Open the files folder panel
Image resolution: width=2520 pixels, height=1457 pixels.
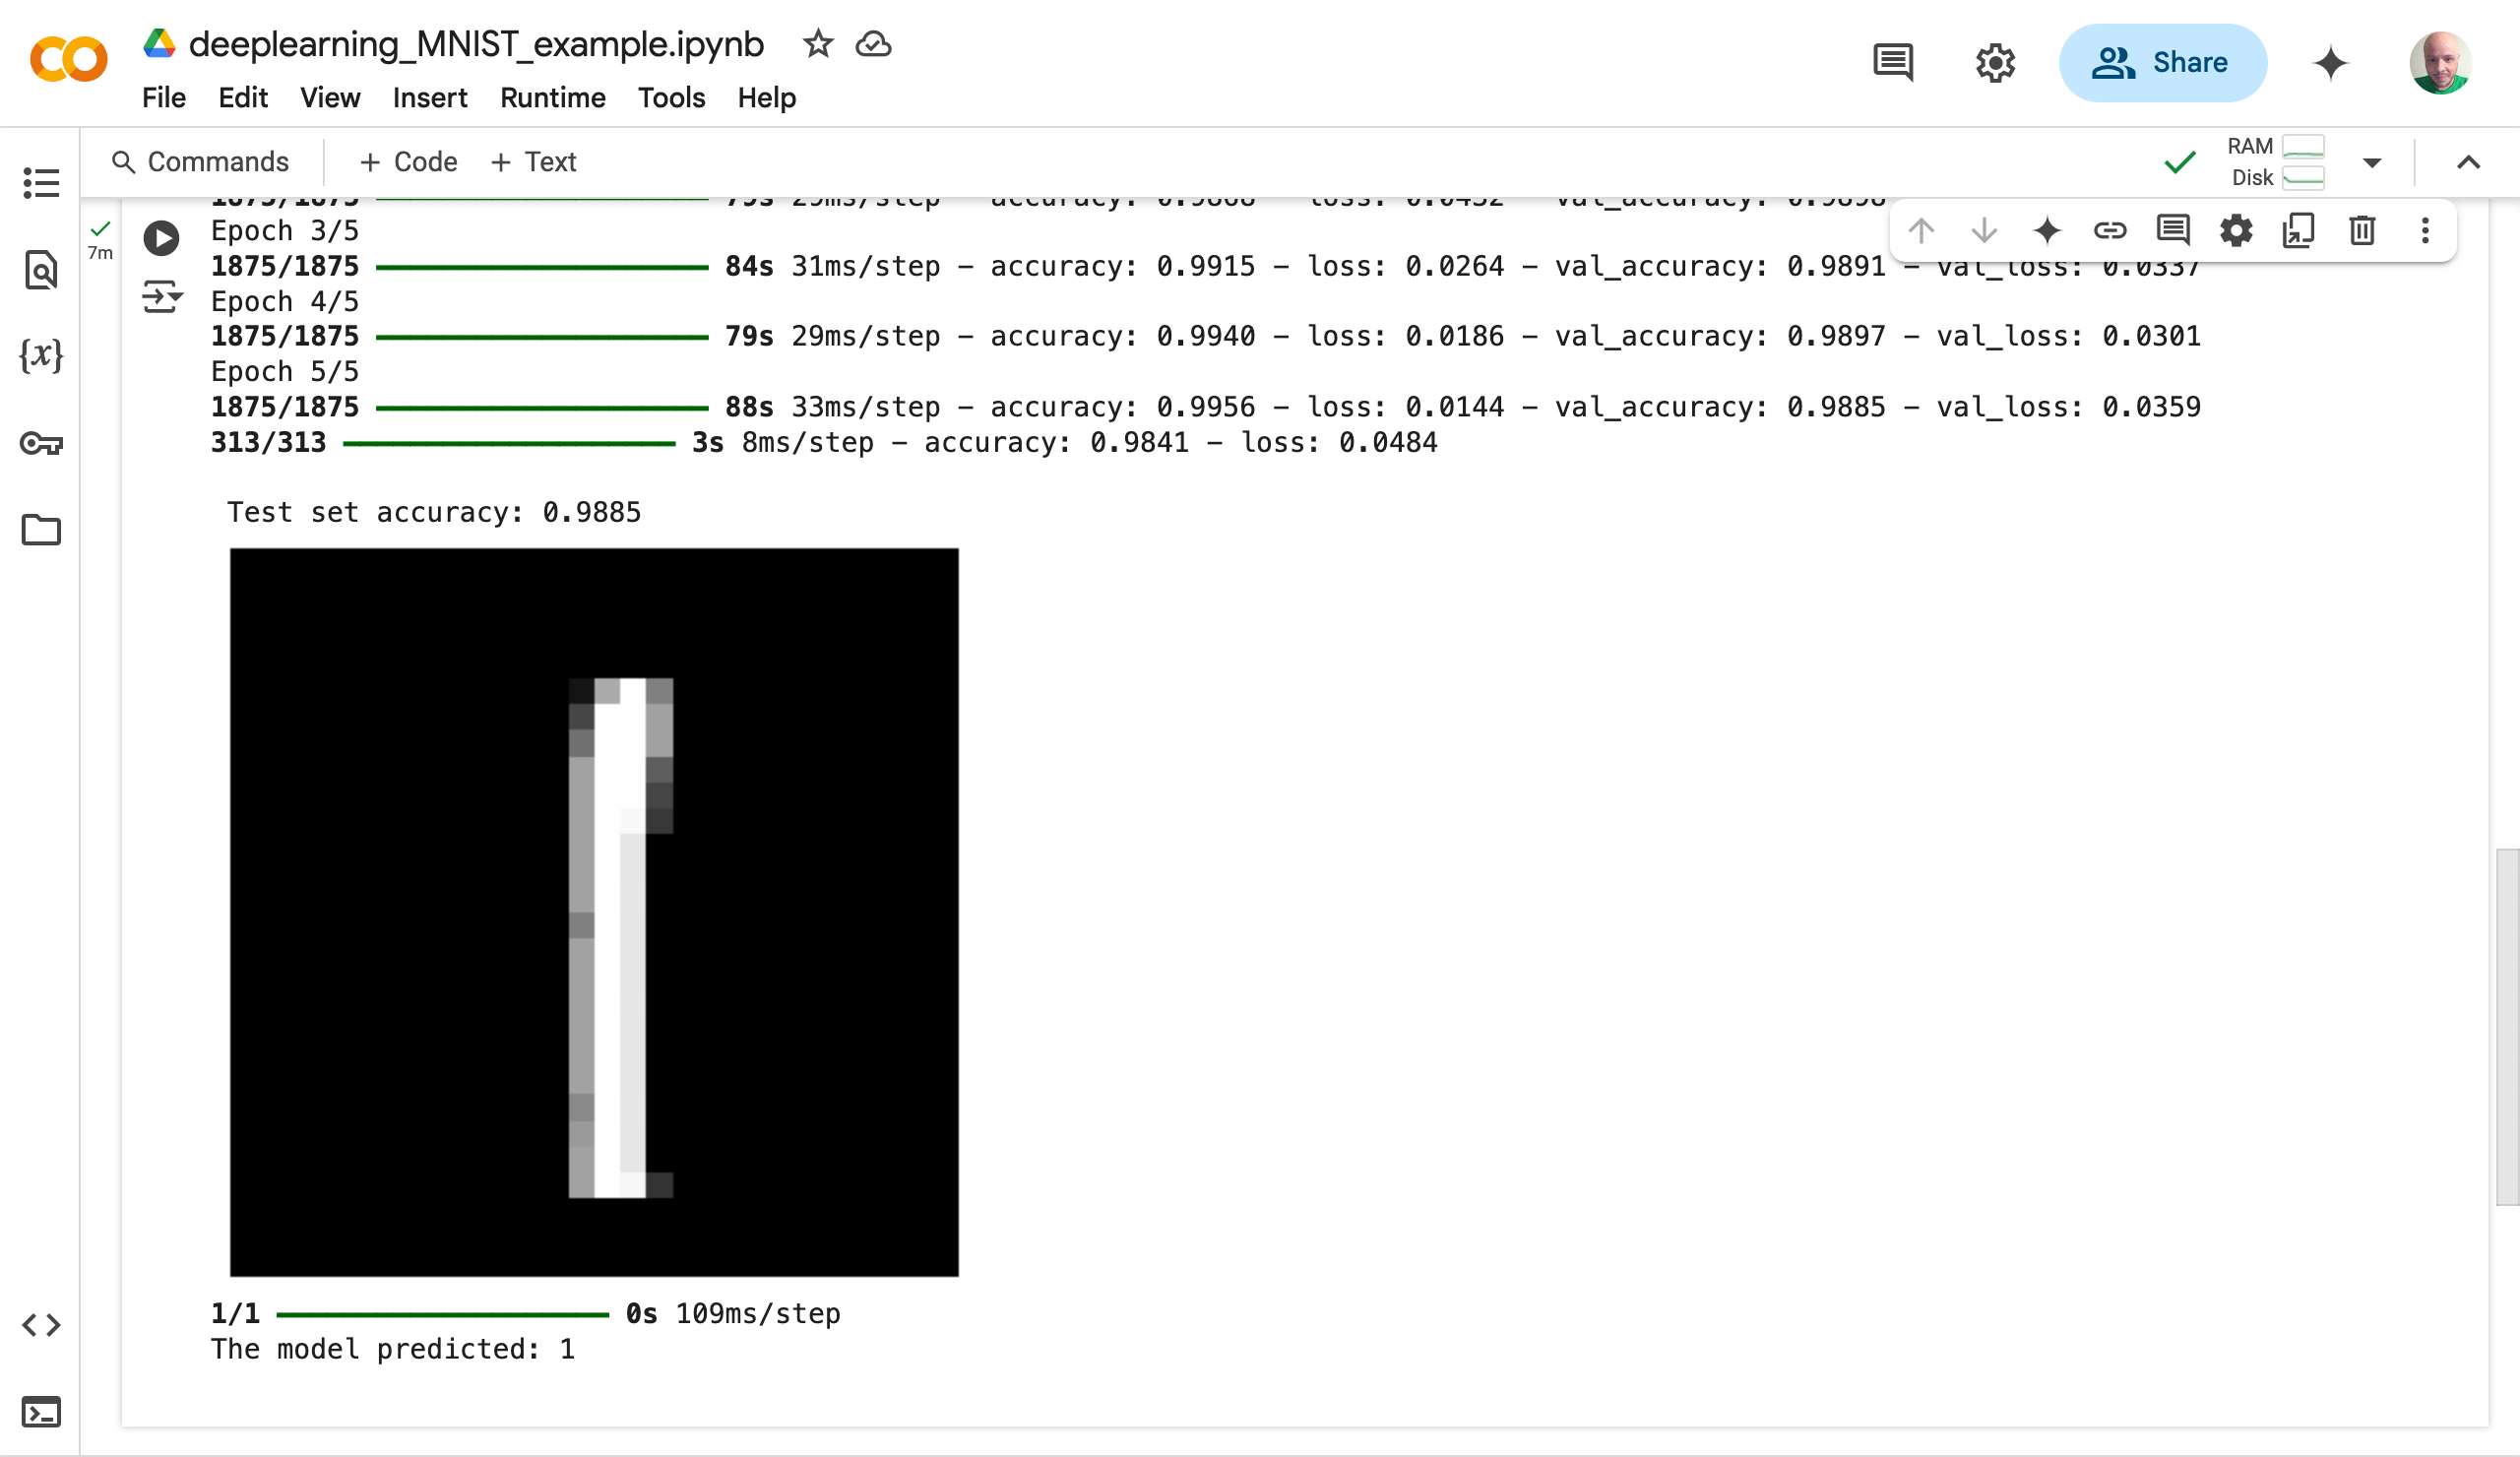pos(41,530)
